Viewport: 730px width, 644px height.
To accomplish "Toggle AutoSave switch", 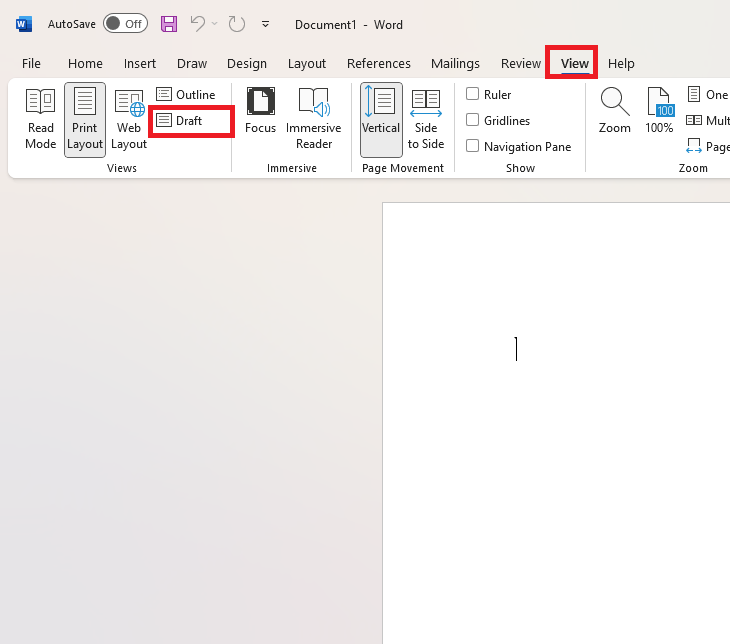I will click(x=125, y=23).
